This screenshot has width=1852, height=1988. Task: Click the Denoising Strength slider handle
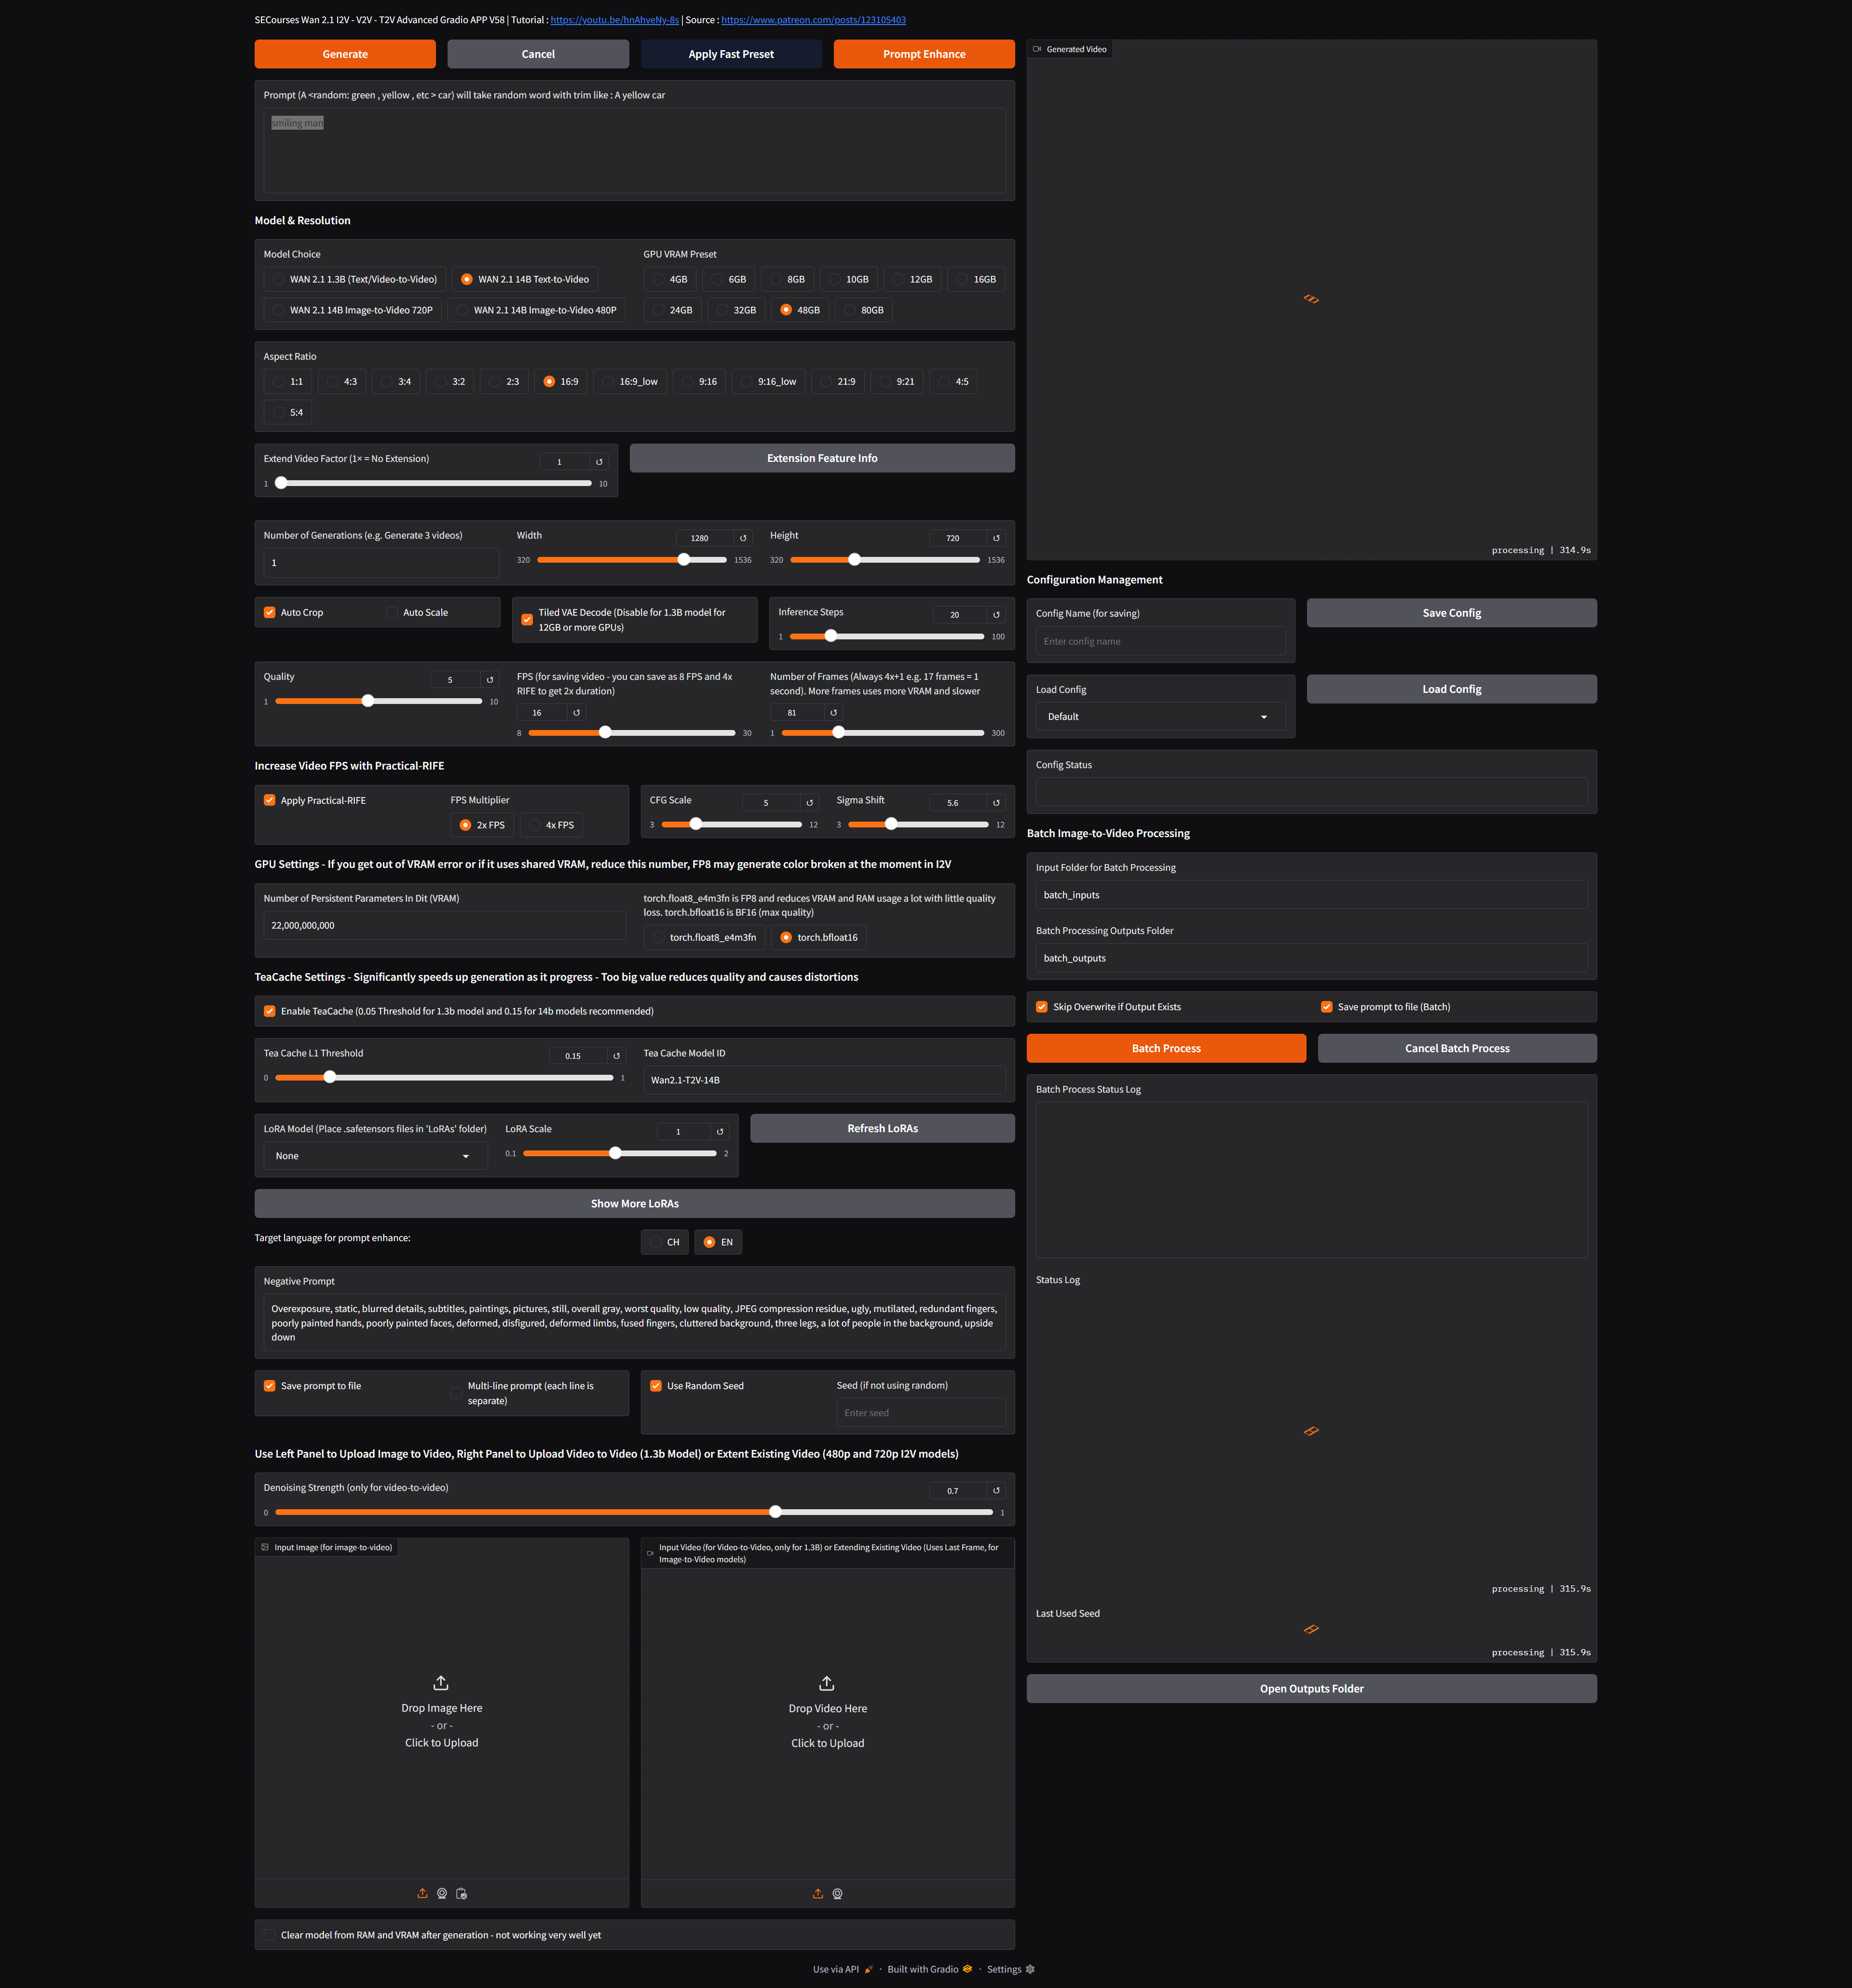(775, 1512)
